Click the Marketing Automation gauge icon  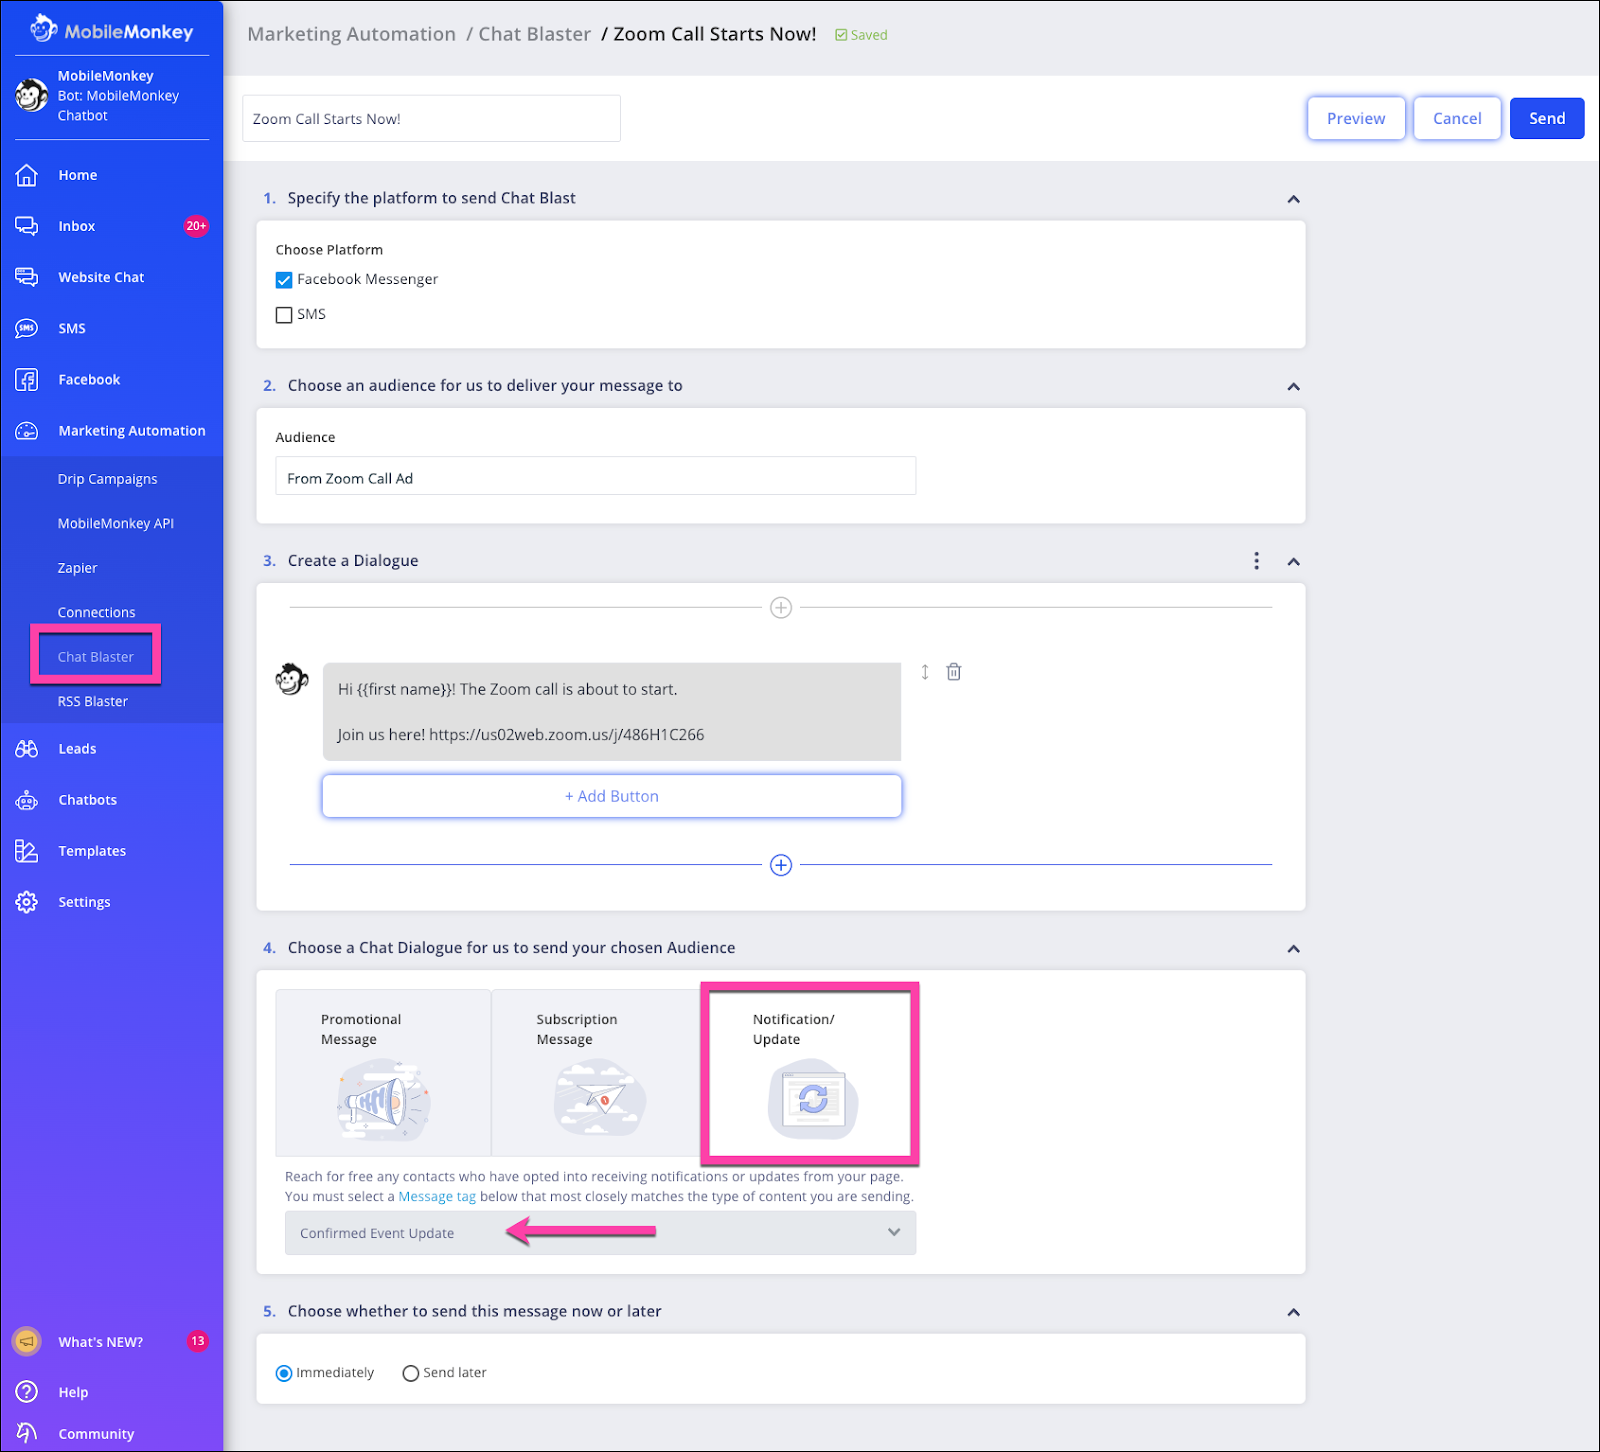27,431
